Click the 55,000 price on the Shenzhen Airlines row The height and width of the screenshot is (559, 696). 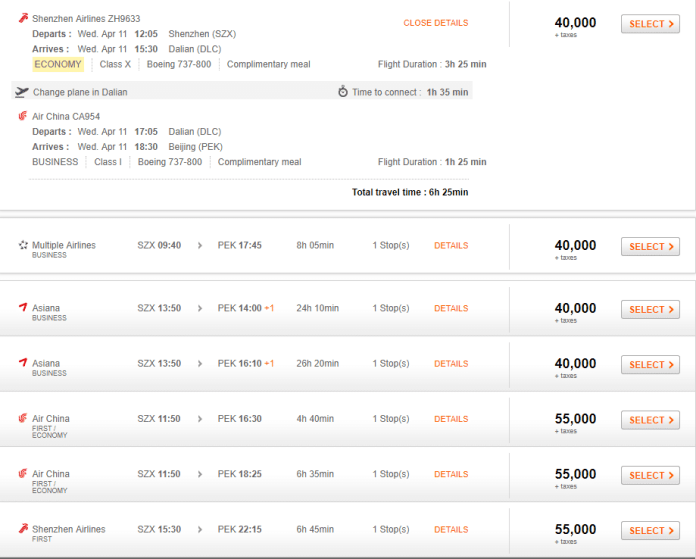coord(575,529)
